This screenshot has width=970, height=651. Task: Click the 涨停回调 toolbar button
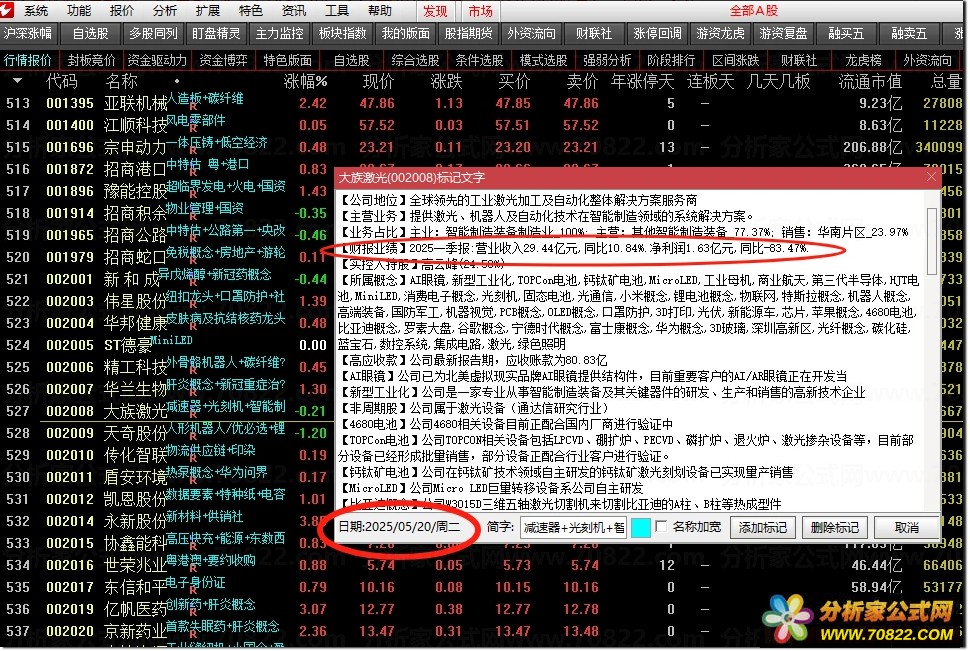[658, 33]
